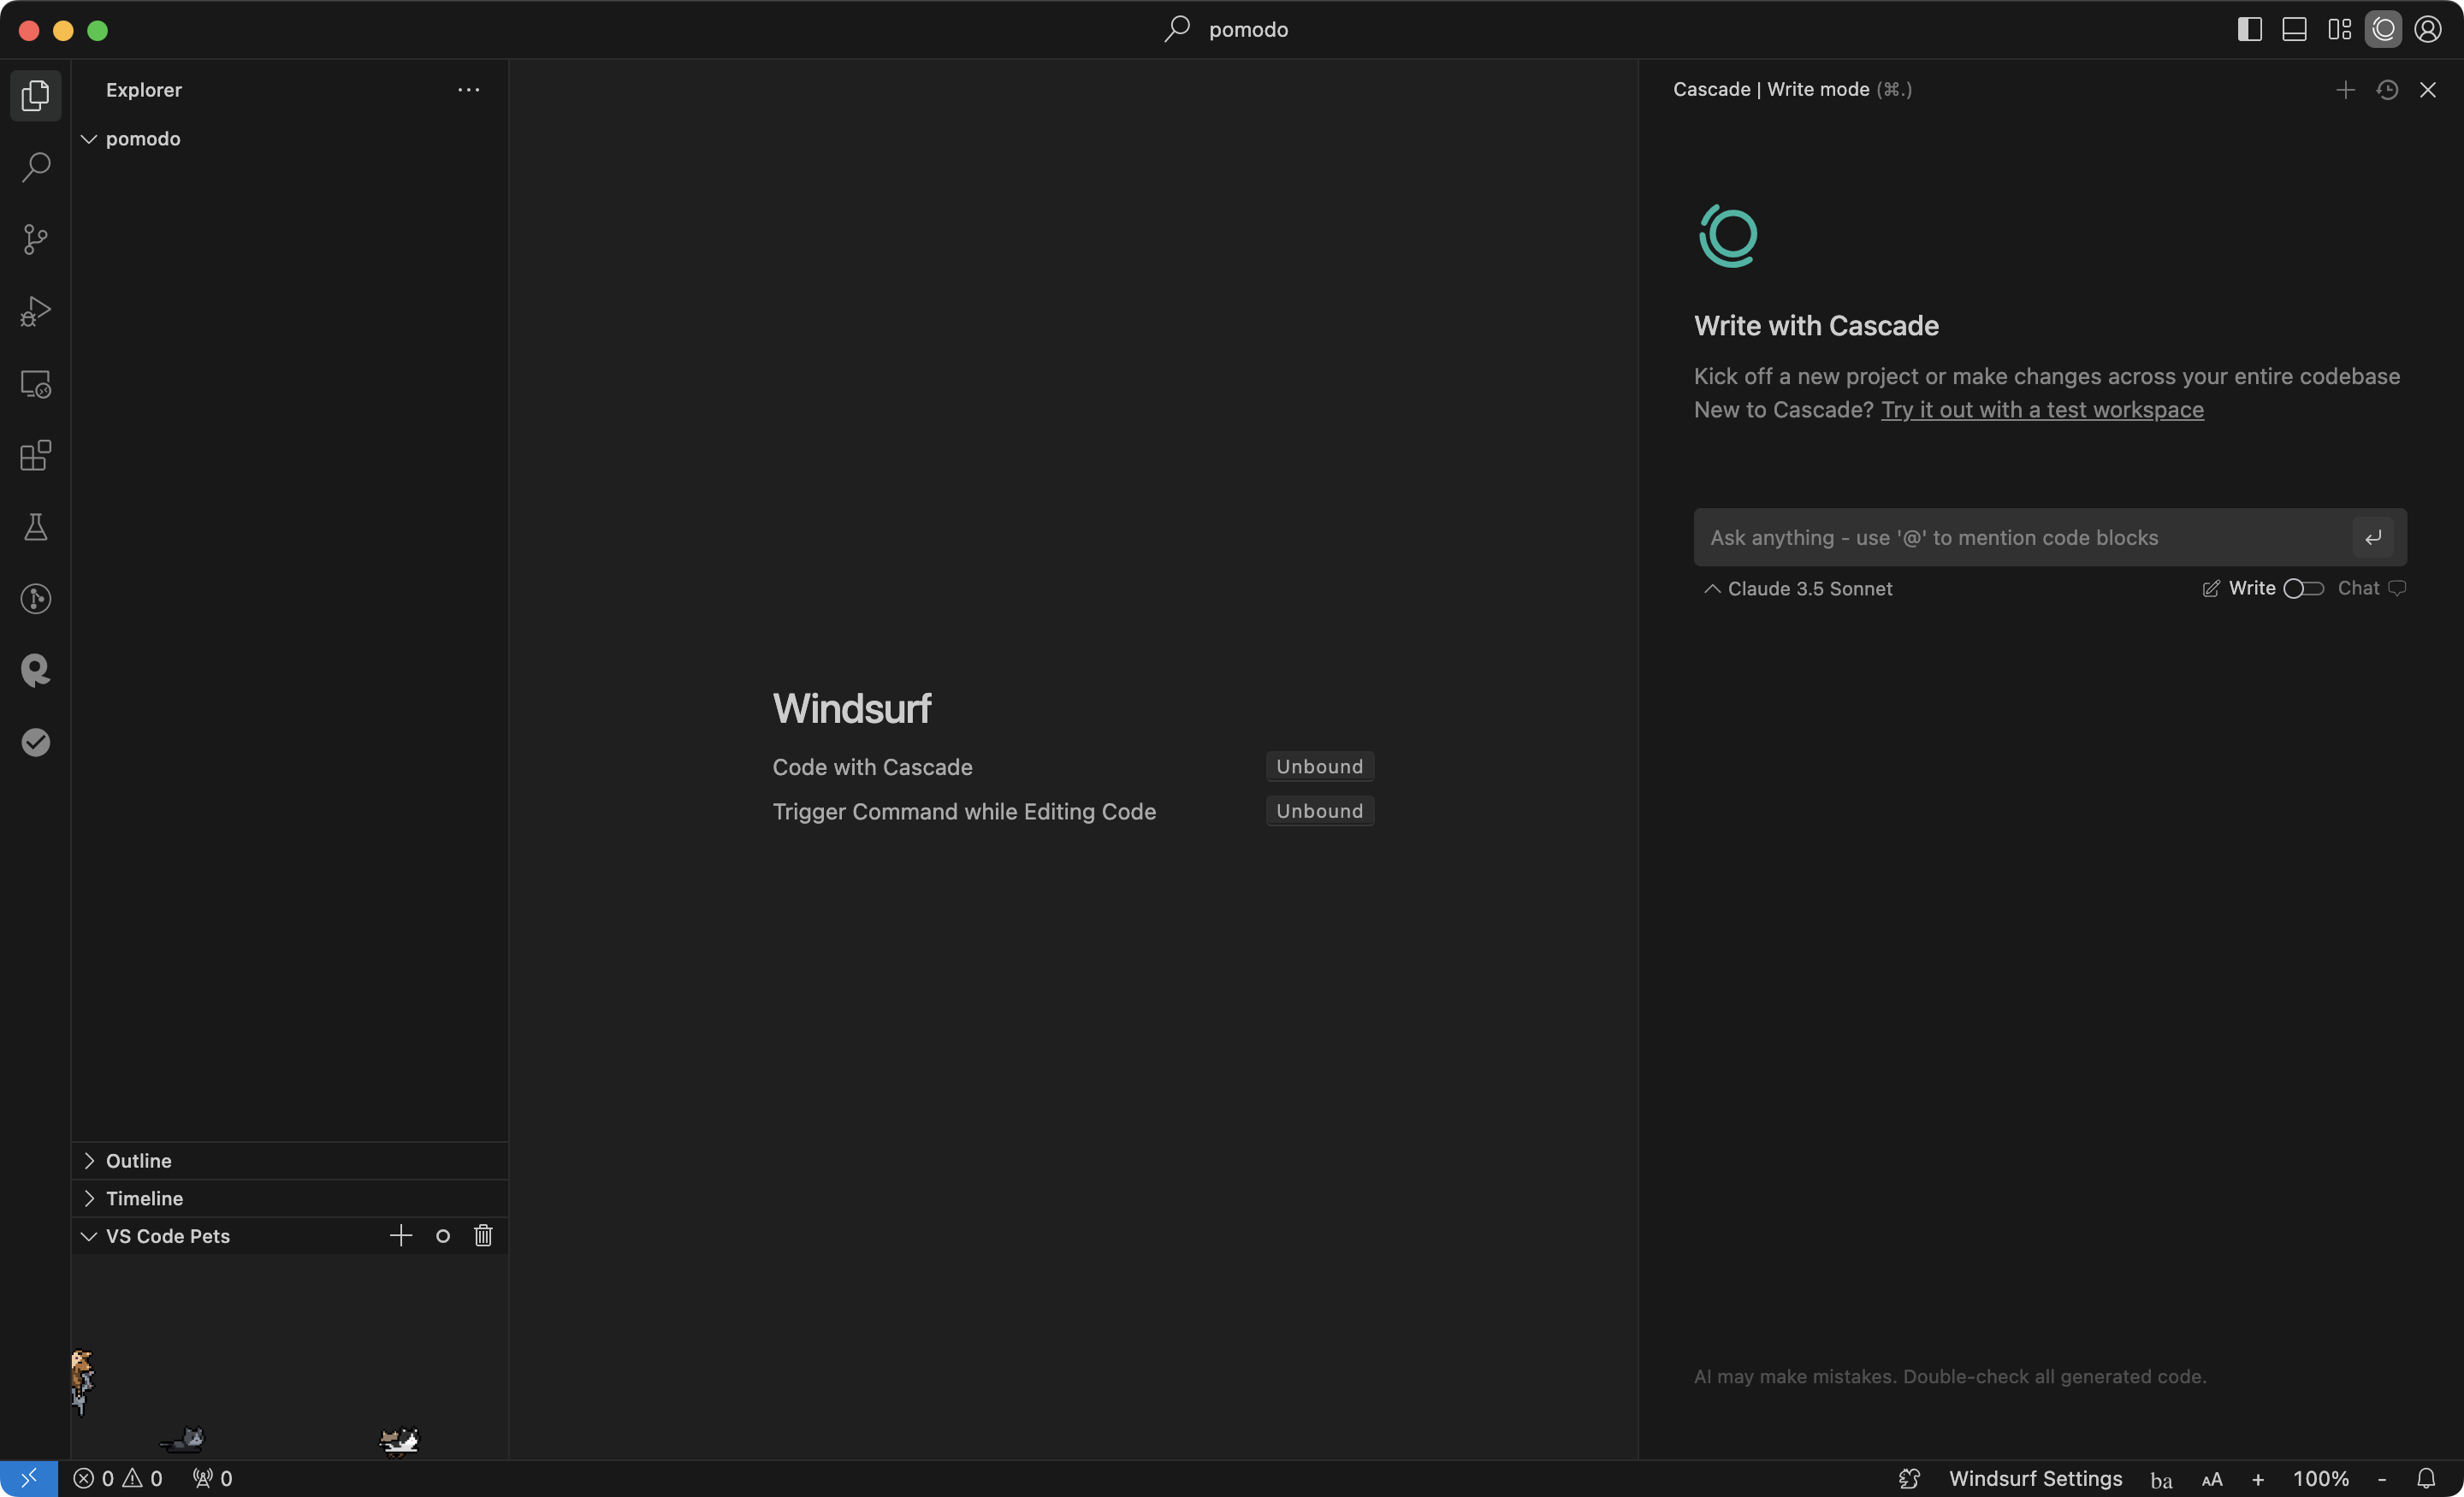Open the Source Control view
The image size is (2464, 1497).
(36, 239)
